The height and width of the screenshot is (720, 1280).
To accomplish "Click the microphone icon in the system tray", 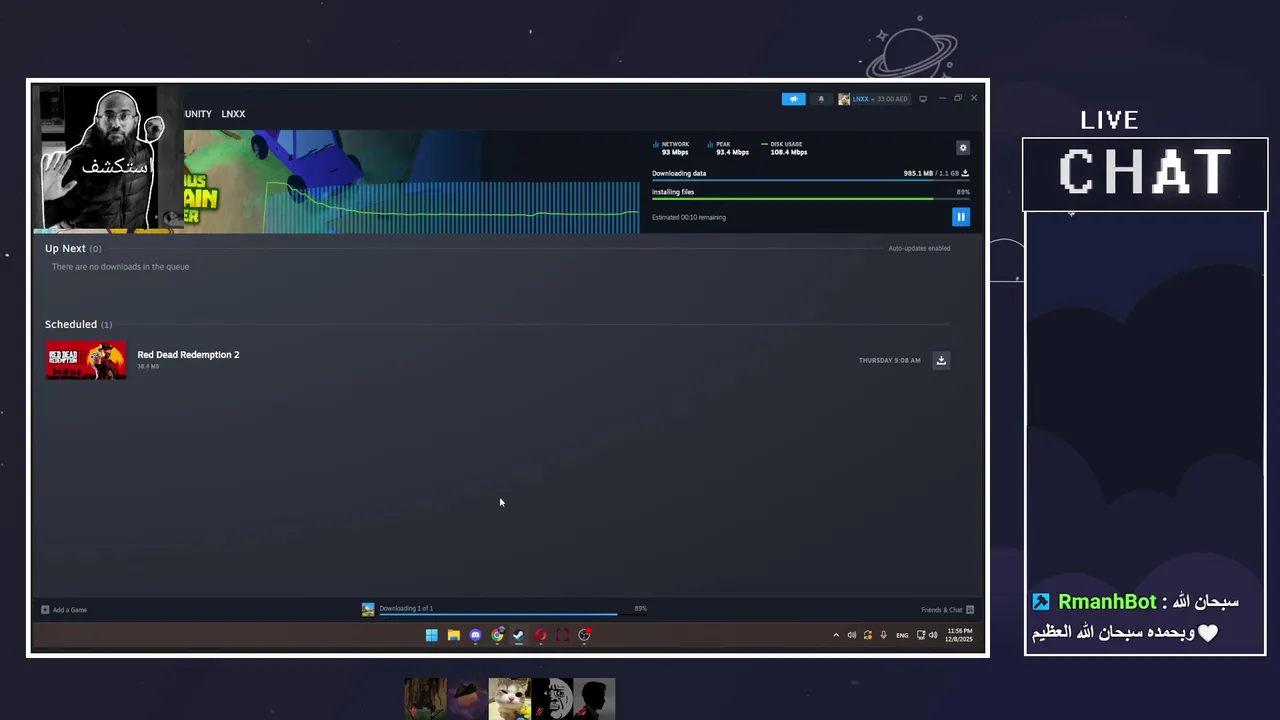I will coord(883,635).
